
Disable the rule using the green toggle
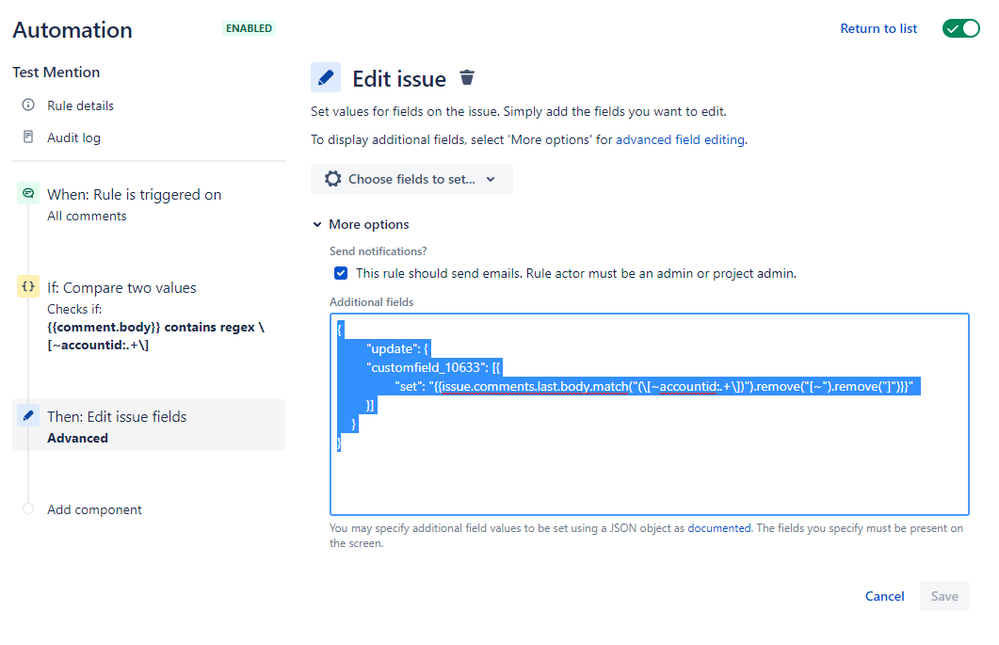(960, 28)
